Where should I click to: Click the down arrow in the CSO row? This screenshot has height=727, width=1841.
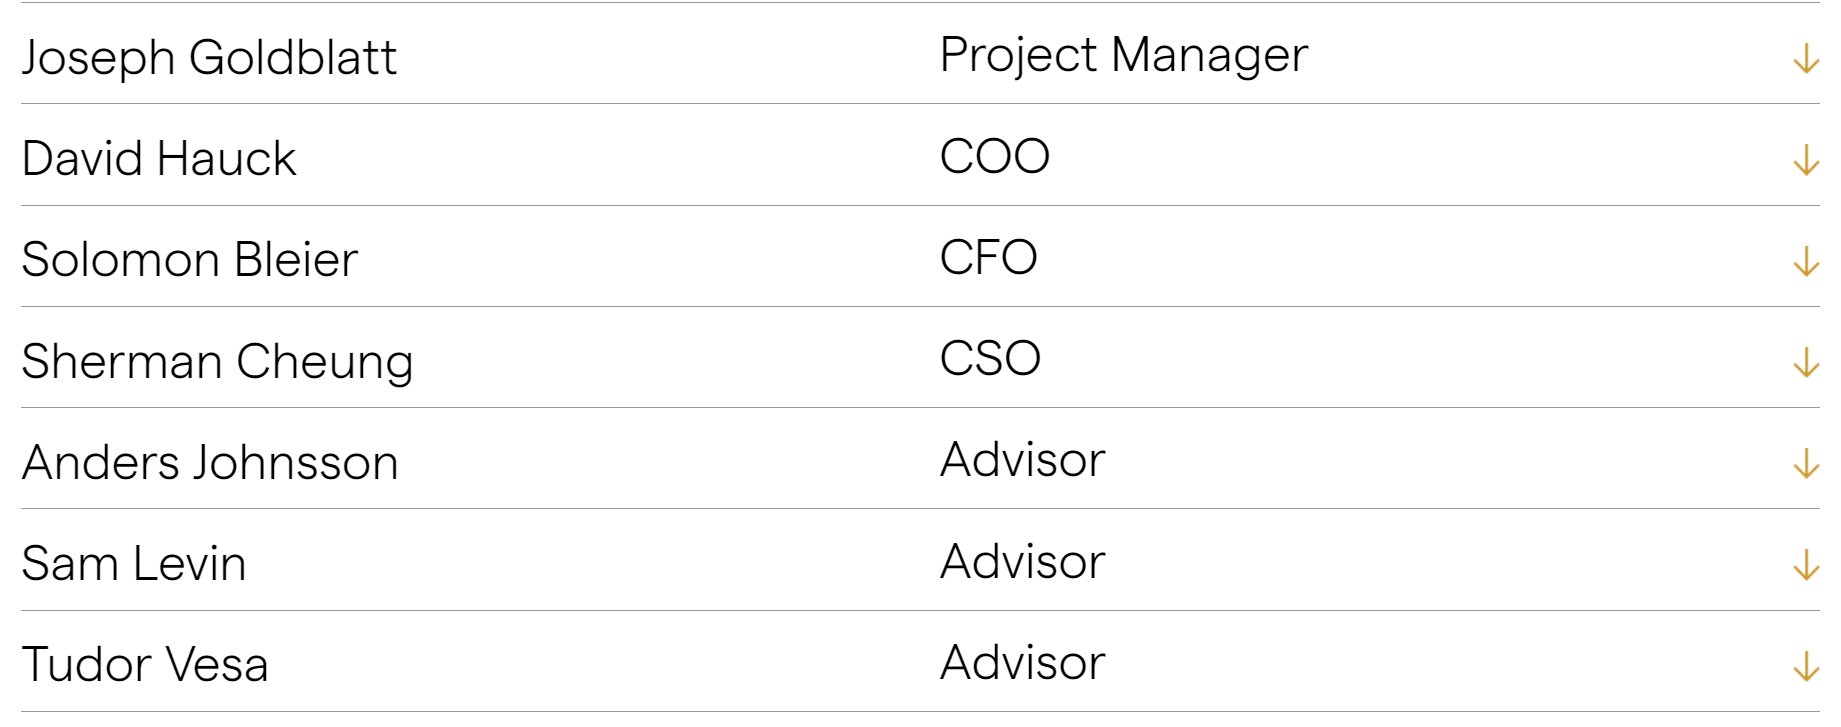click(1805, 362)
